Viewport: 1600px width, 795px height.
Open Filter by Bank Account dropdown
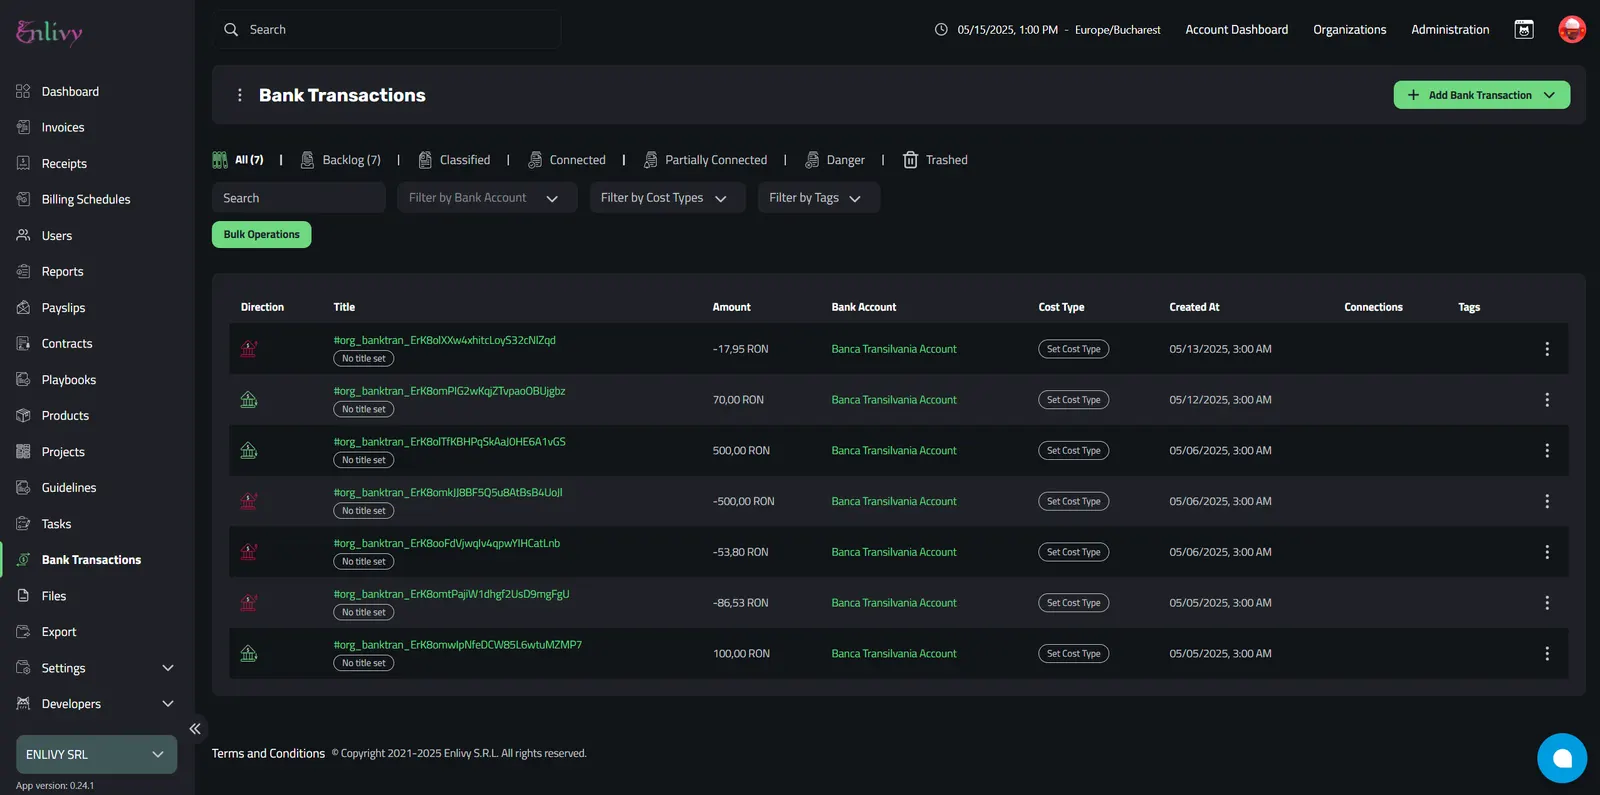point(487,198)
